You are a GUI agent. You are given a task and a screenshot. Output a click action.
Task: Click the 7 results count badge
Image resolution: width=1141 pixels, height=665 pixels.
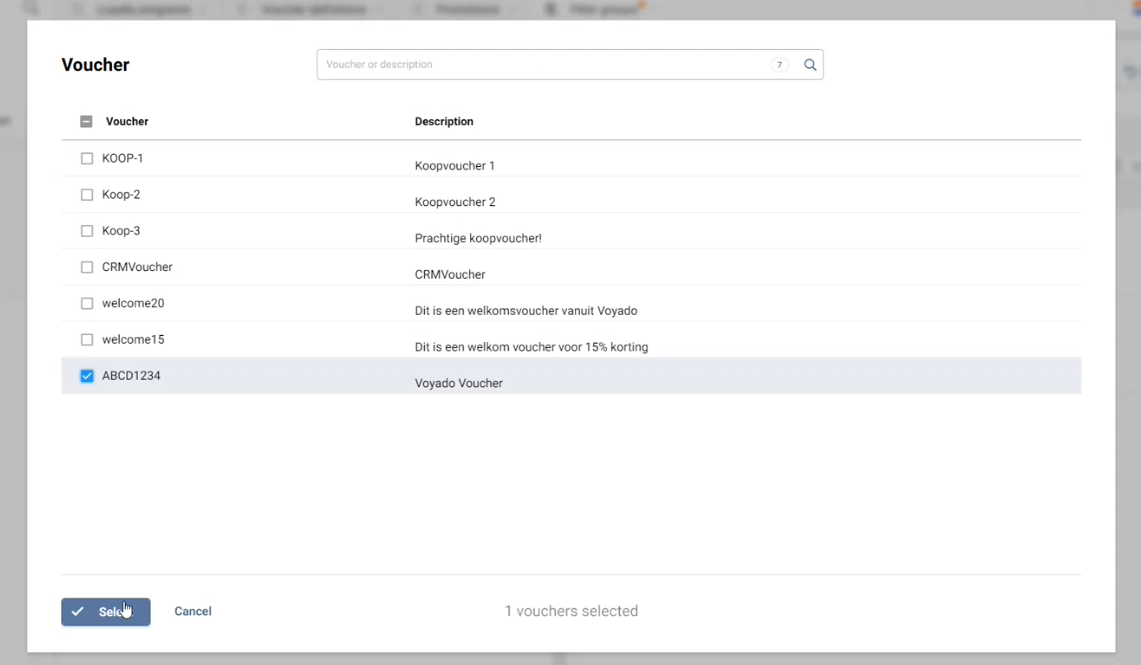click(779, 65)
